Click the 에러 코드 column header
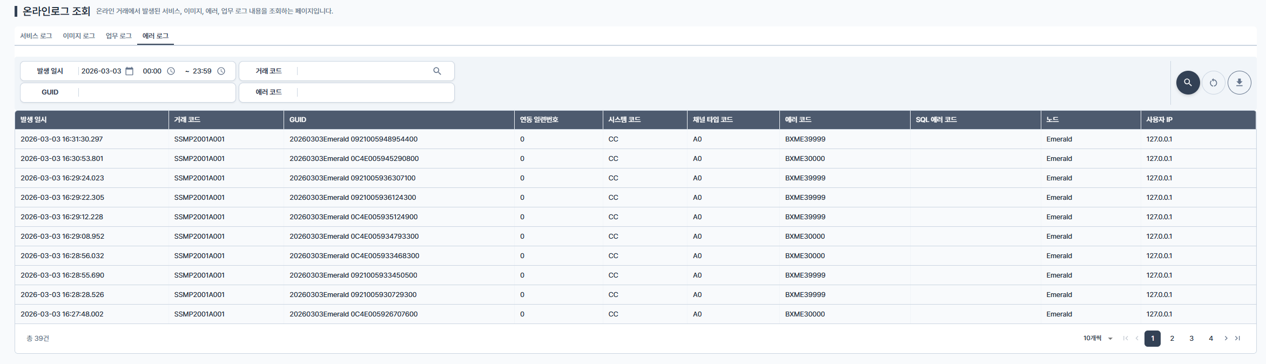 (844, 120)
